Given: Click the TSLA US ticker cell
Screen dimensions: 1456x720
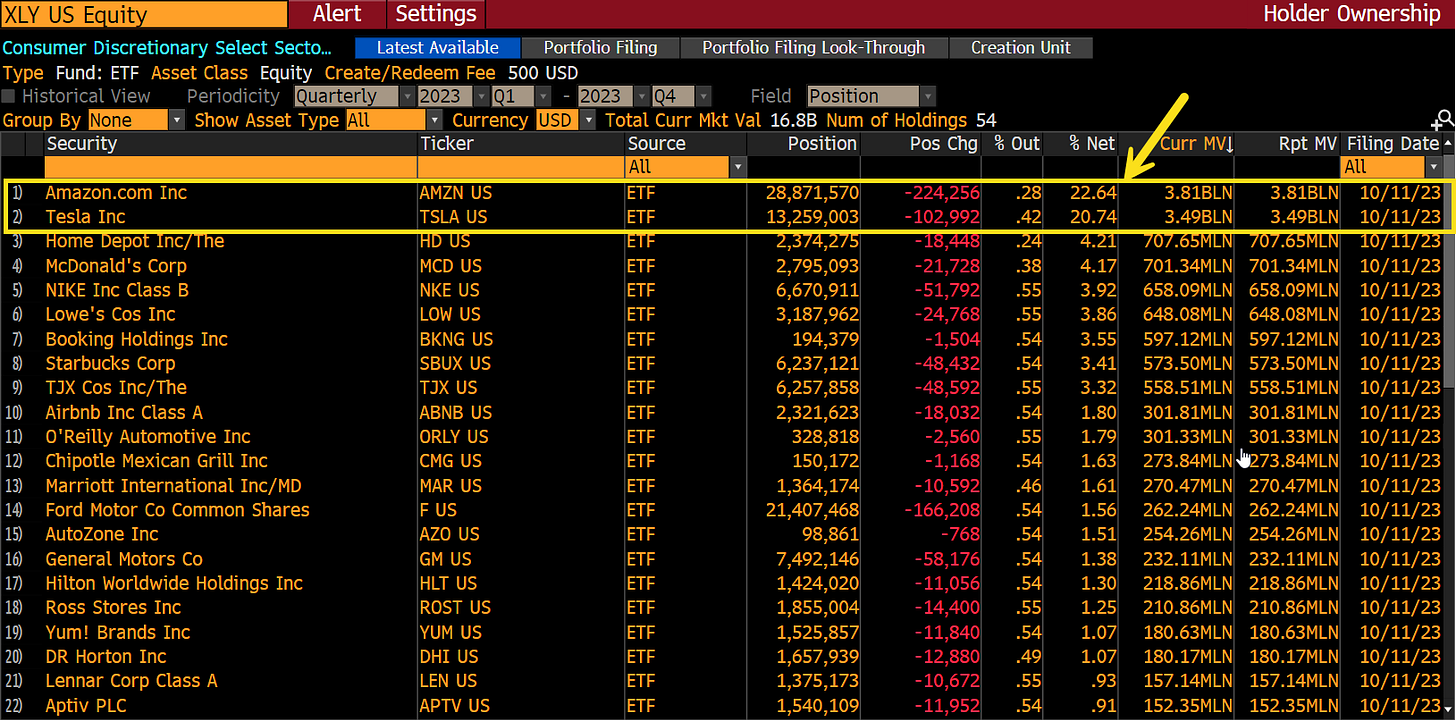Looking at the screenshot, I should tap(453, 217).
